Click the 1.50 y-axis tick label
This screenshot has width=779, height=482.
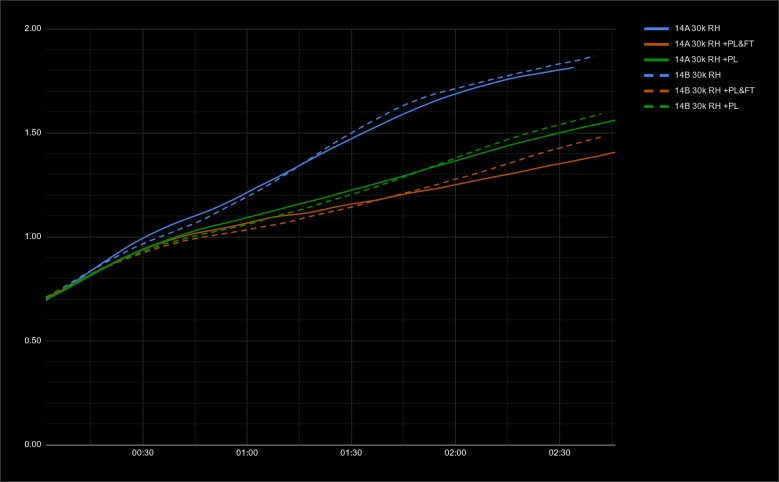coord(32,133)
